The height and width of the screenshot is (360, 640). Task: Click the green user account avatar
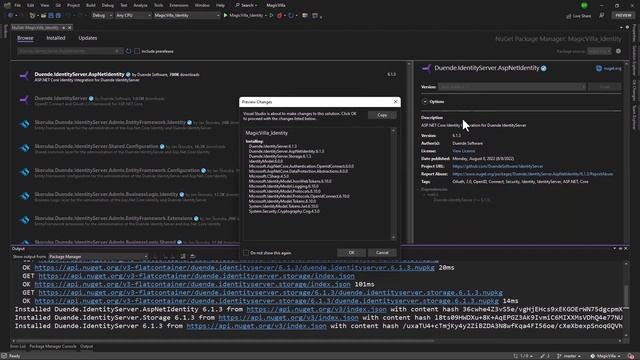pos(584,5)
